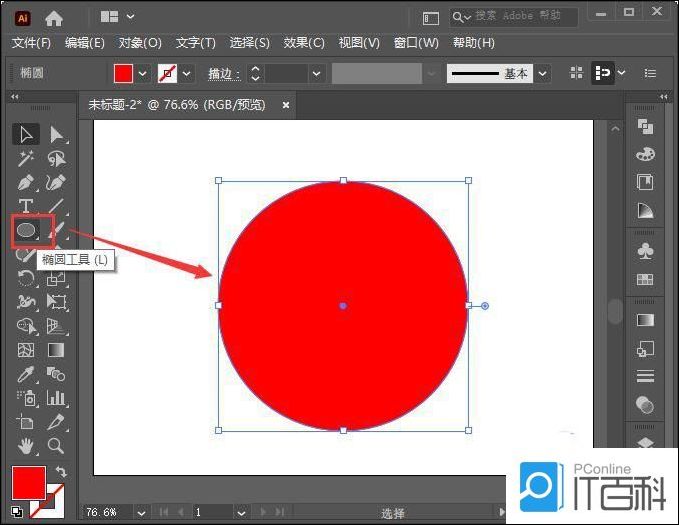Select the Line Segment tool

pyautogui.click(x=57, y=206)
